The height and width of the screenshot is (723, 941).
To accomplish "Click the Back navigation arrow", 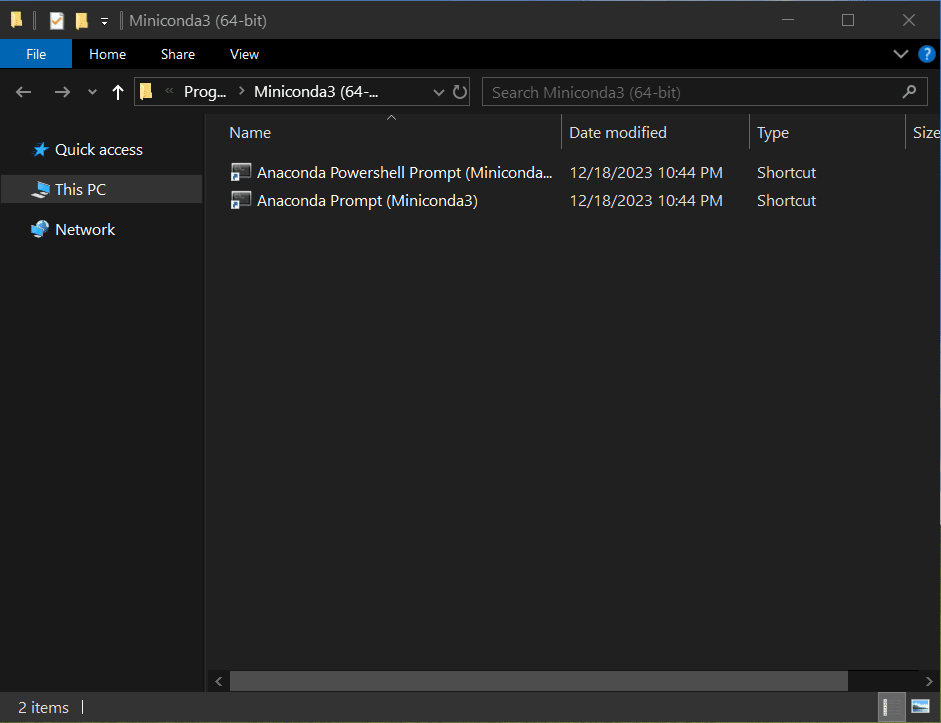I will (23, 92).
